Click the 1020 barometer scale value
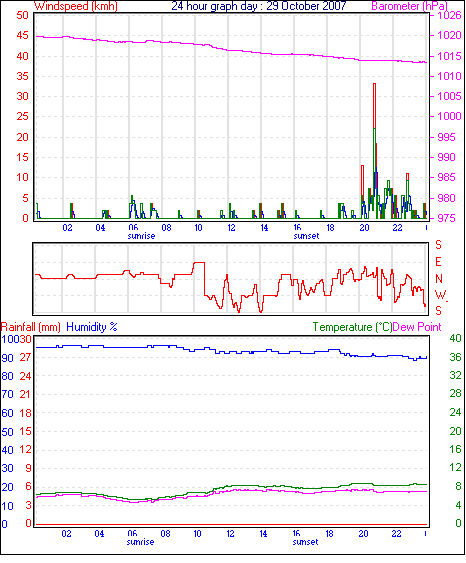The image size is (466, 563). click(x=449, y=35)
